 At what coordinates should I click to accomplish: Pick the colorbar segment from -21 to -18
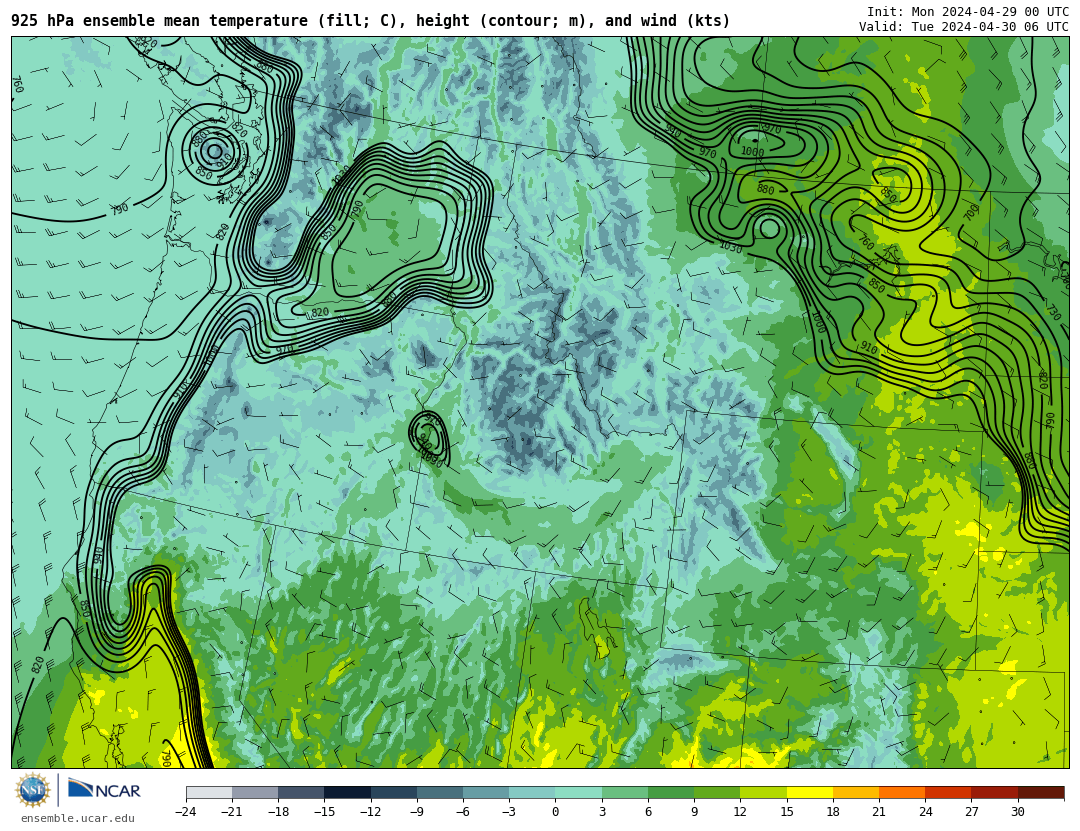tap(256, 792)
